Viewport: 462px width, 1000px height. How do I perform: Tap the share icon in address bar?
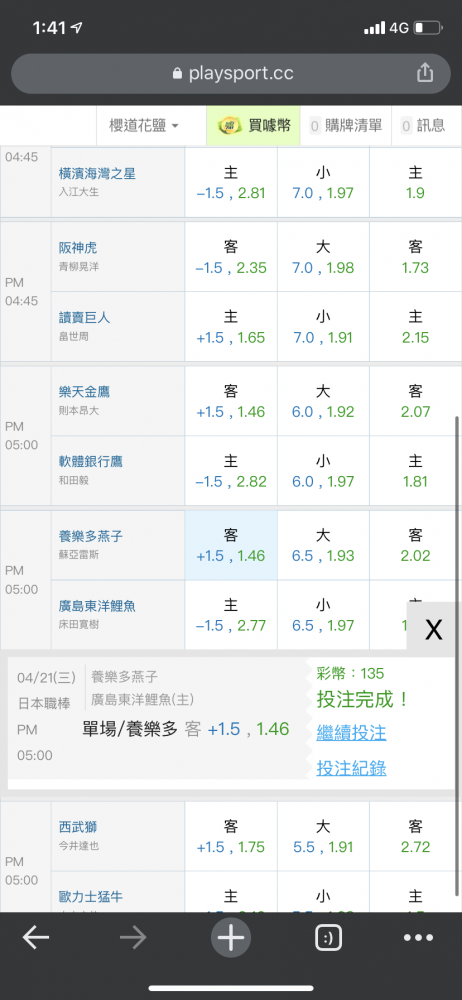(x=425, y=73)
